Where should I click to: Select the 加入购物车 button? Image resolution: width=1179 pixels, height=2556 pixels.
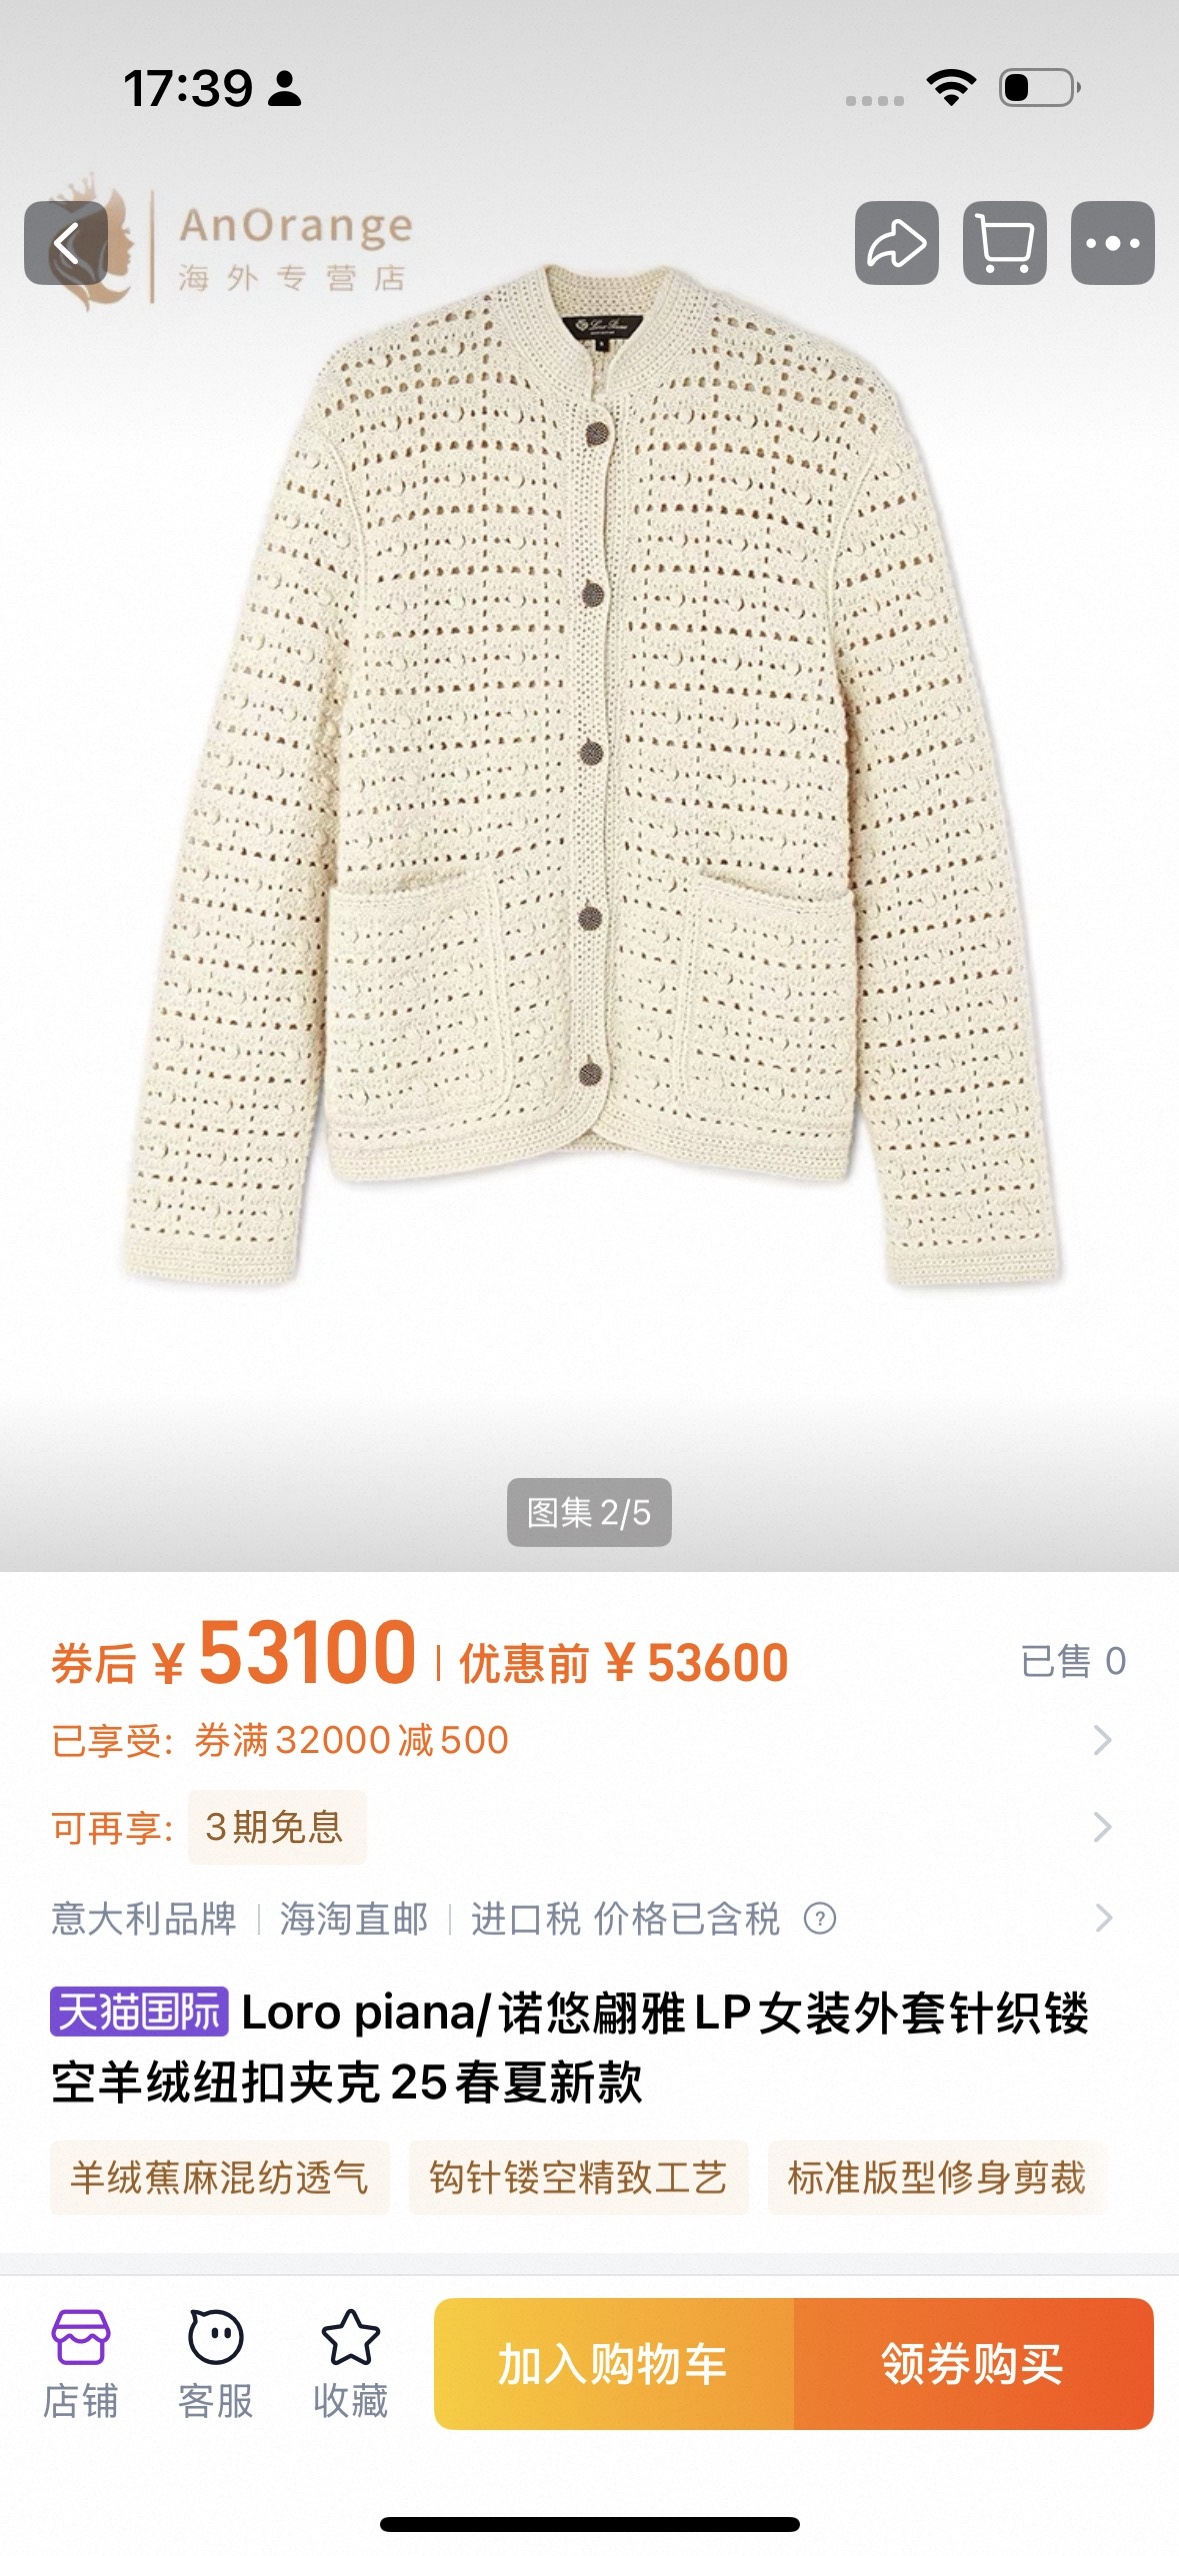click(613, 2364)
